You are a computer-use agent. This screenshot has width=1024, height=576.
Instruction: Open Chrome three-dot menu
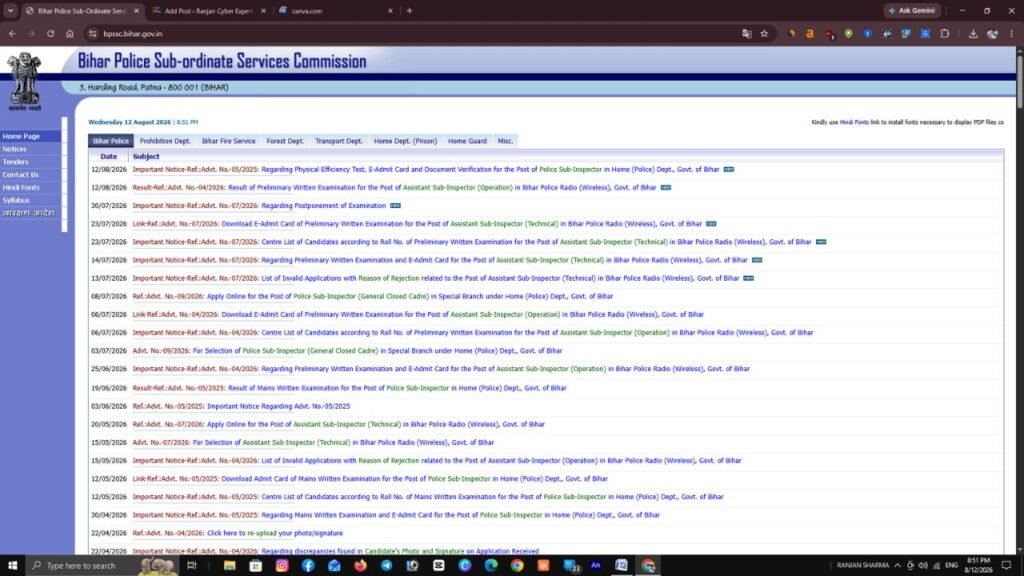pos(1012,33)
